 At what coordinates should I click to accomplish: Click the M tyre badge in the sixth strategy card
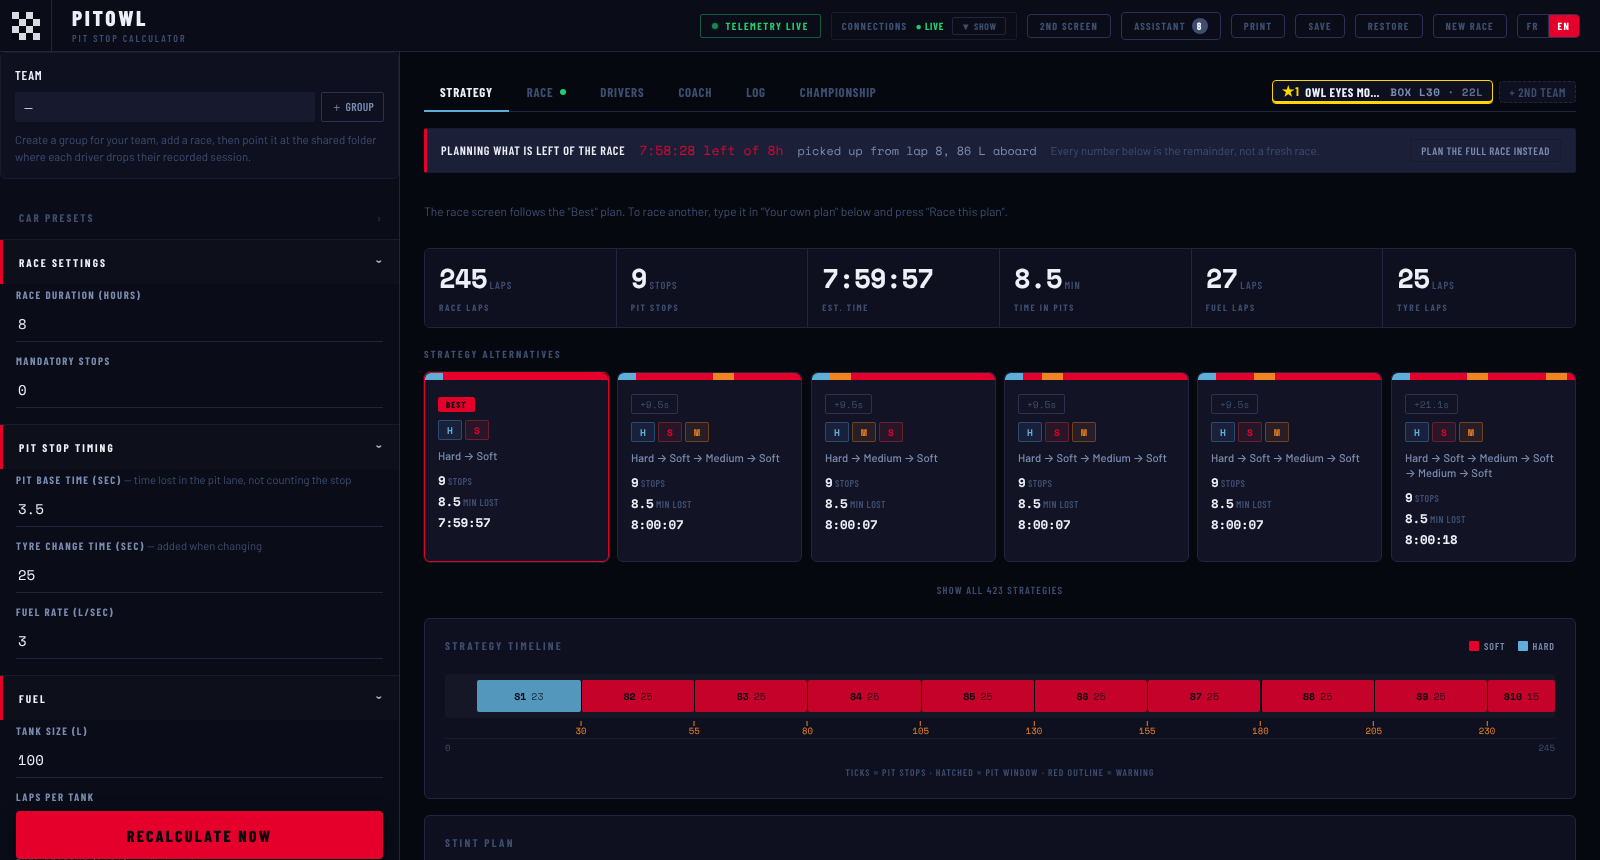1470,432
